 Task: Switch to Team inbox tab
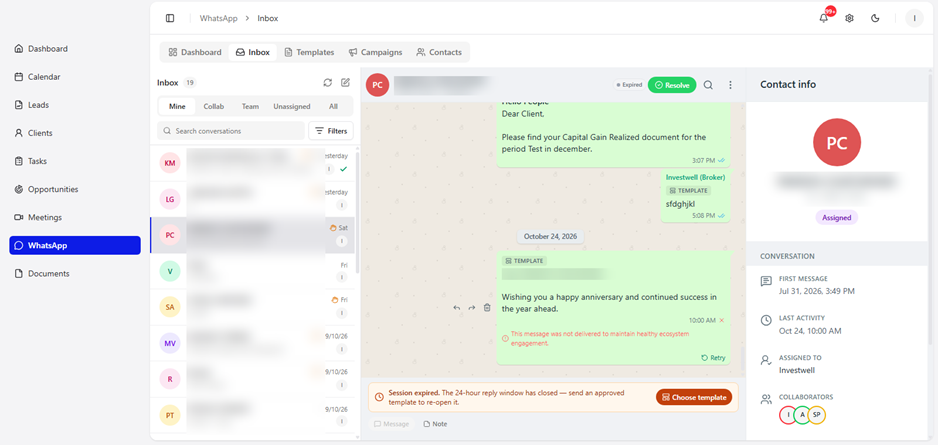(x=250, y=106)
